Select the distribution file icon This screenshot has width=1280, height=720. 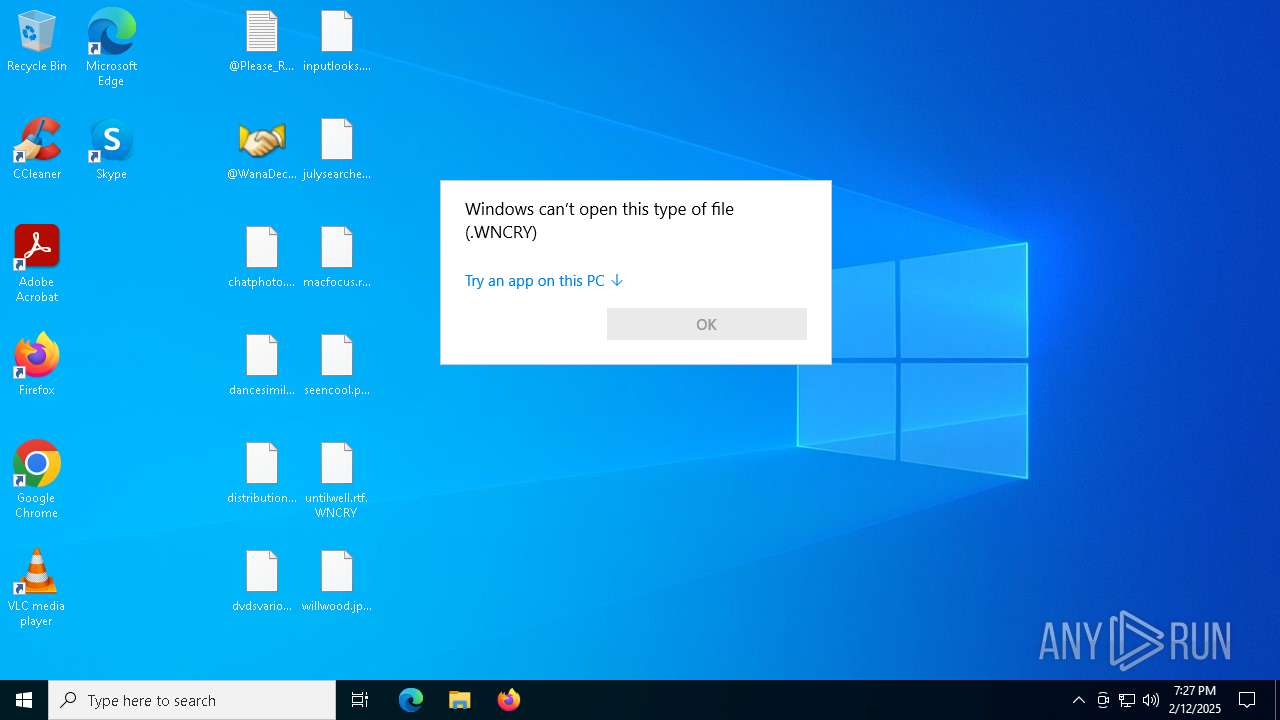click(262, 473)
